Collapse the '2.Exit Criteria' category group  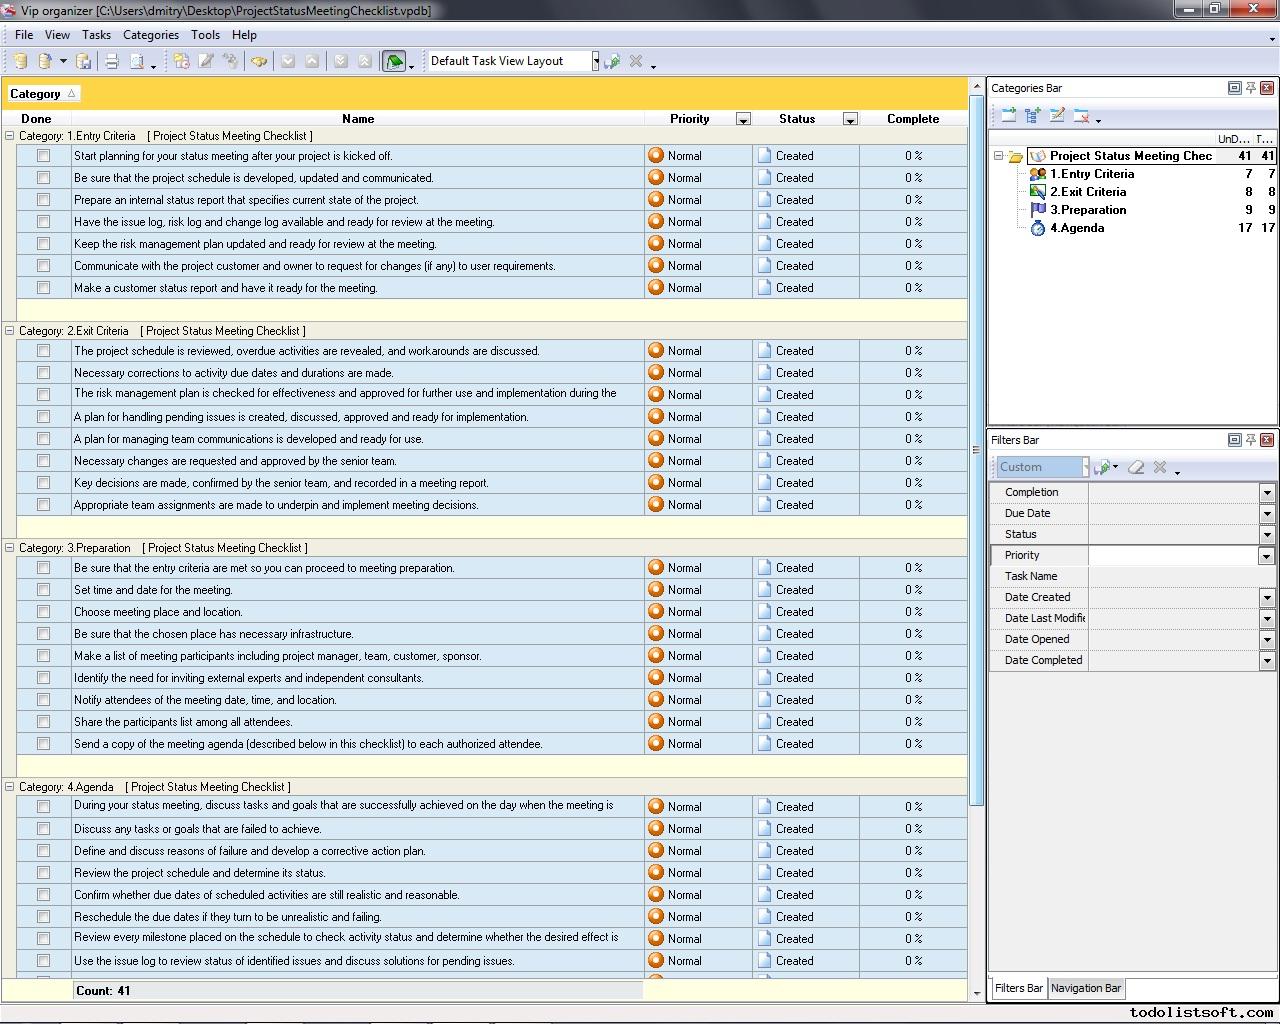[10, 331]
